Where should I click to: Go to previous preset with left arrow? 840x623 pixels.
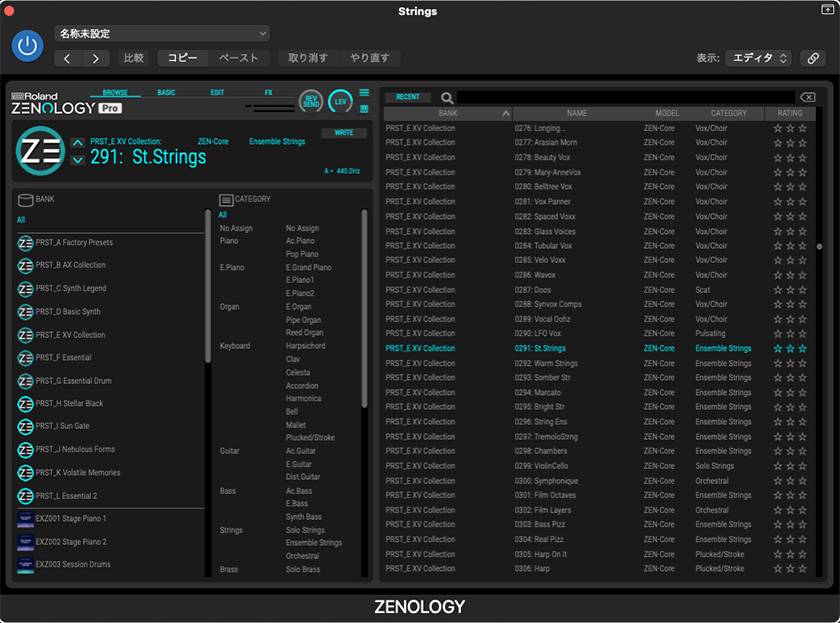(68, 58)
